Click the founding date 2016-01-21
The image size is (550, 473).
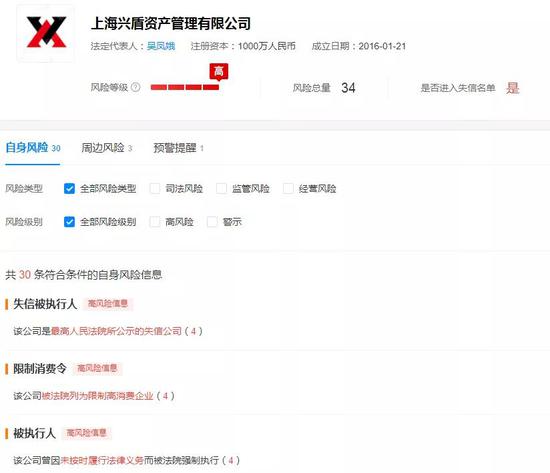tap(382, 46)
